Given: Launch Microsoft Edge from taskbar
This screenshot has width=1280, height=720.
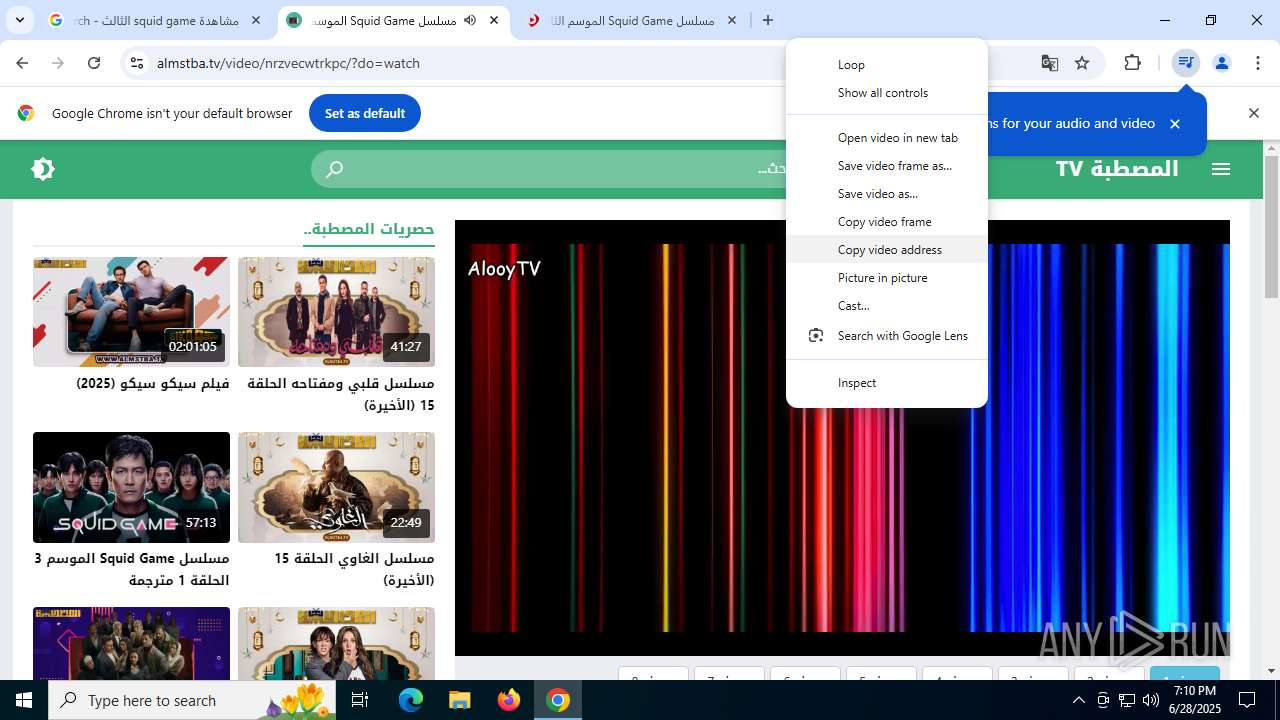Looking at the screenshot, I should pyautogui.click(x=411, y=700).
